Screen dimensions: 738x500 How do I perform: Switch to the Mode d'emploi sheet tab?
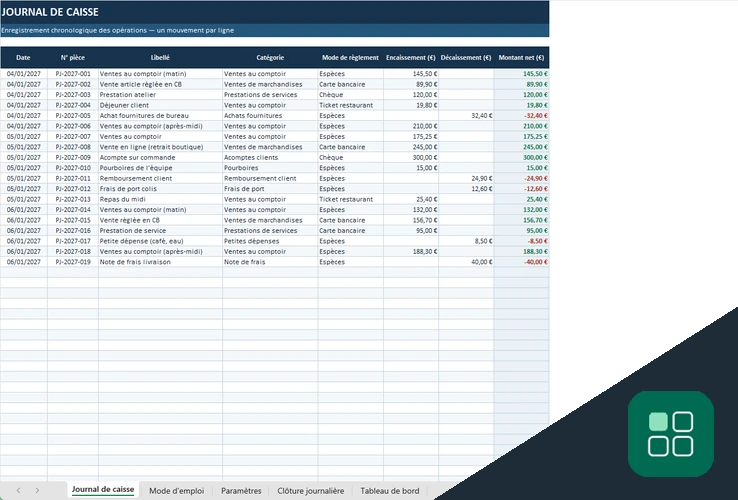tap(176, 491)
